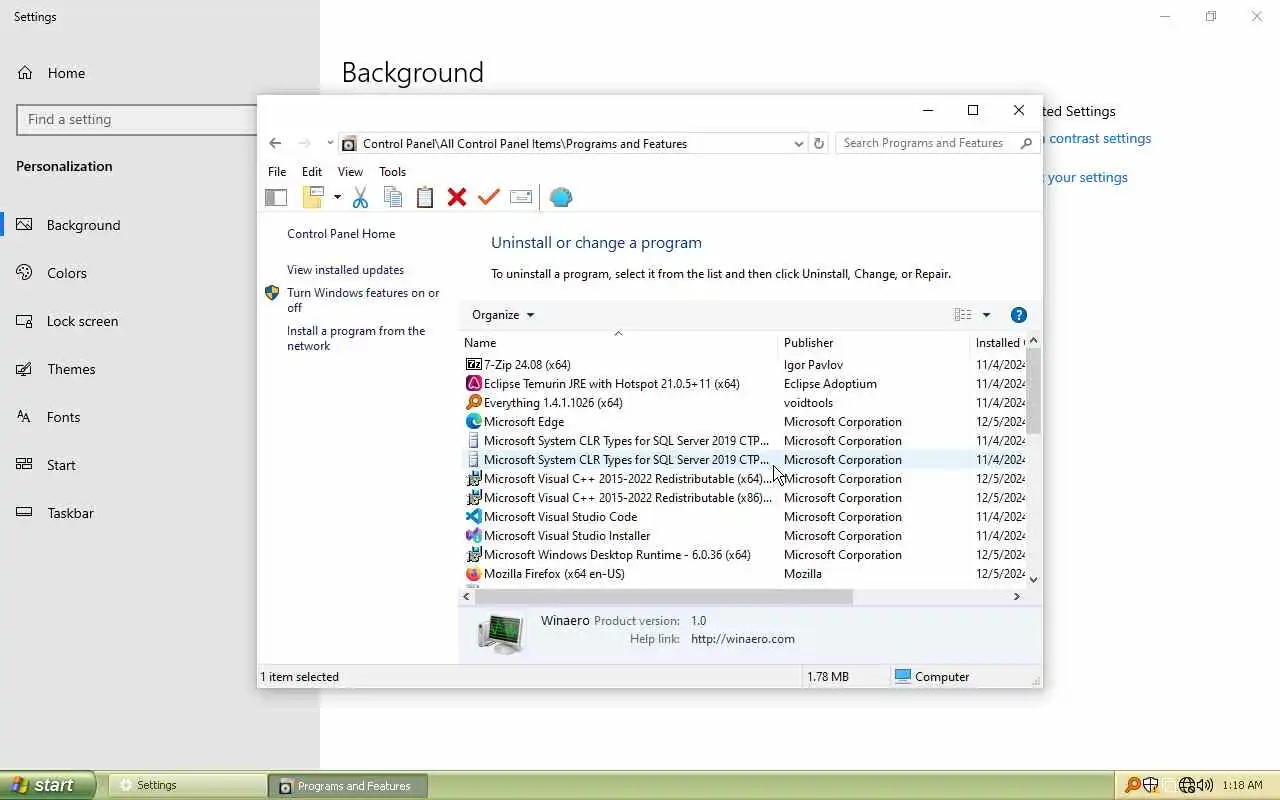The height and width of the screenshot is (800, 1280).
Task: Go back with the back arrow
Action: (275, 143)
